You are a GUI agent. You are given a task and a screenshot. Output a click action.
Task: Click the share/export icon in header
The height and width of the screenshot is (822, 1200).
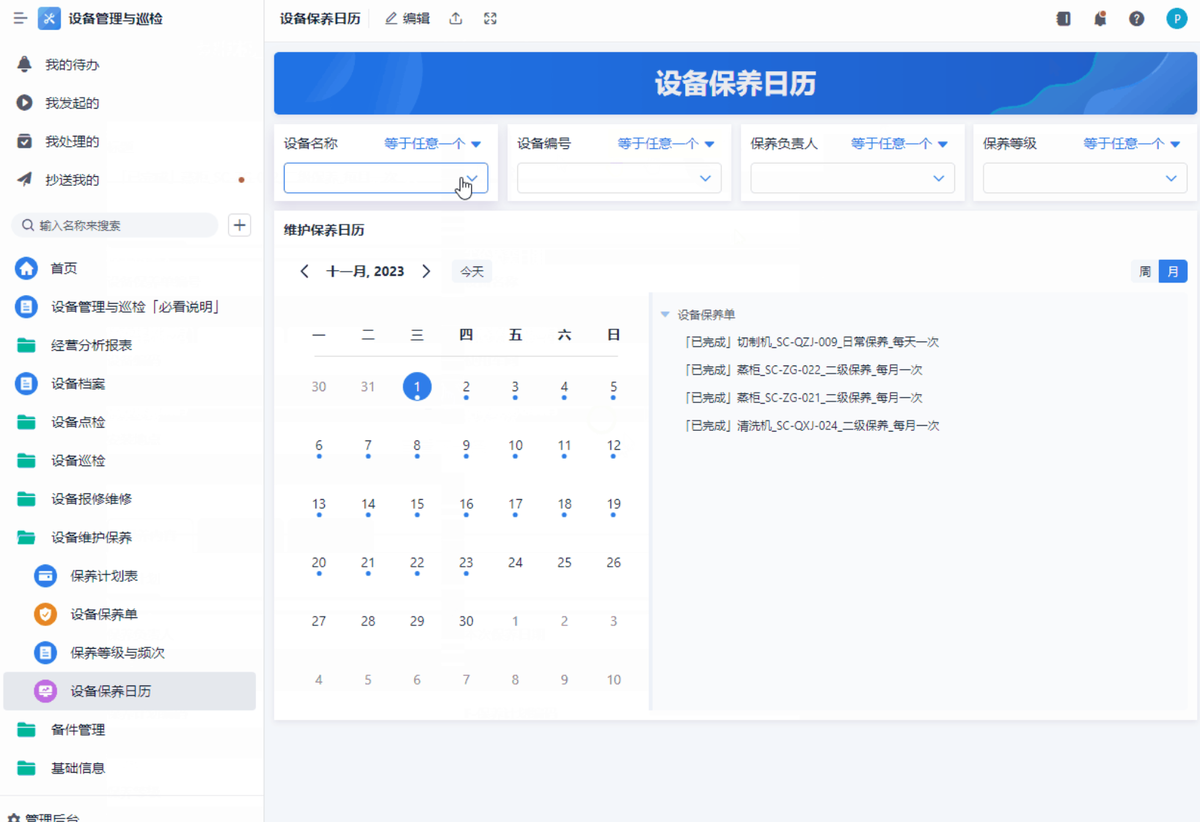click(456, 19)
